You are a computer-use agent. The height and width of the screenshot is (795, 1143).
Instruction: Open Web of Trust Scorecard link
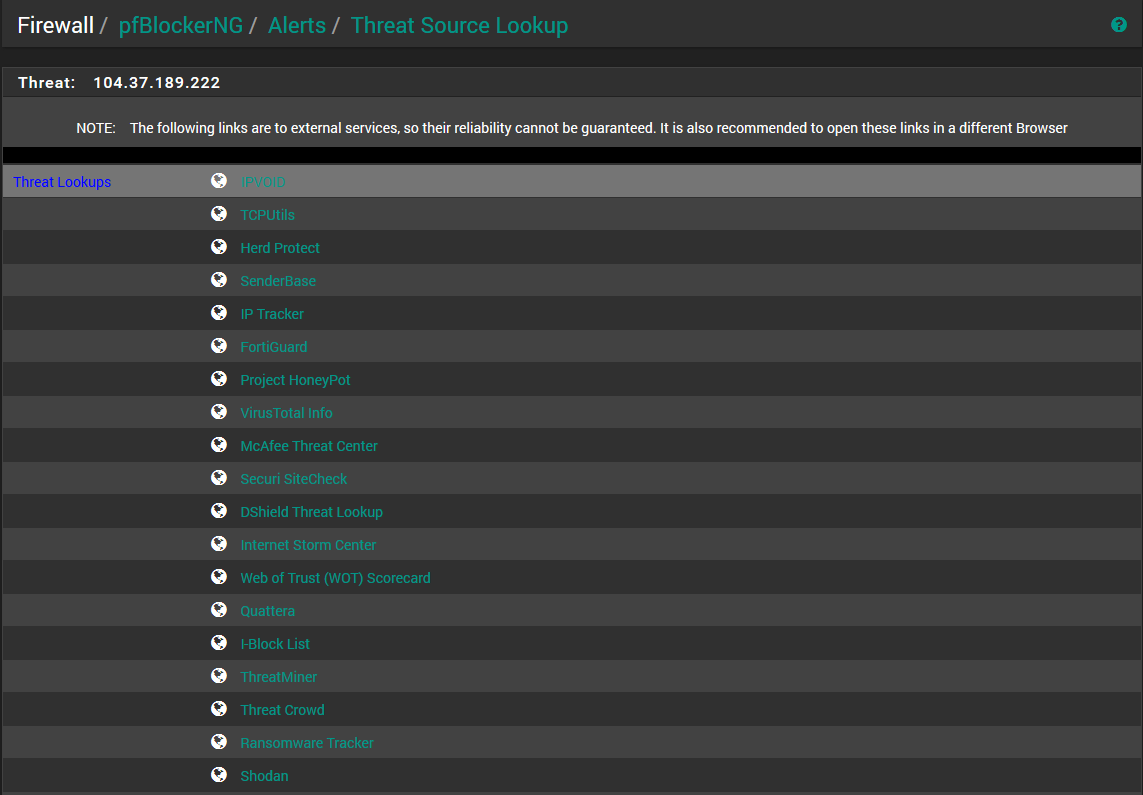(335, 578)
